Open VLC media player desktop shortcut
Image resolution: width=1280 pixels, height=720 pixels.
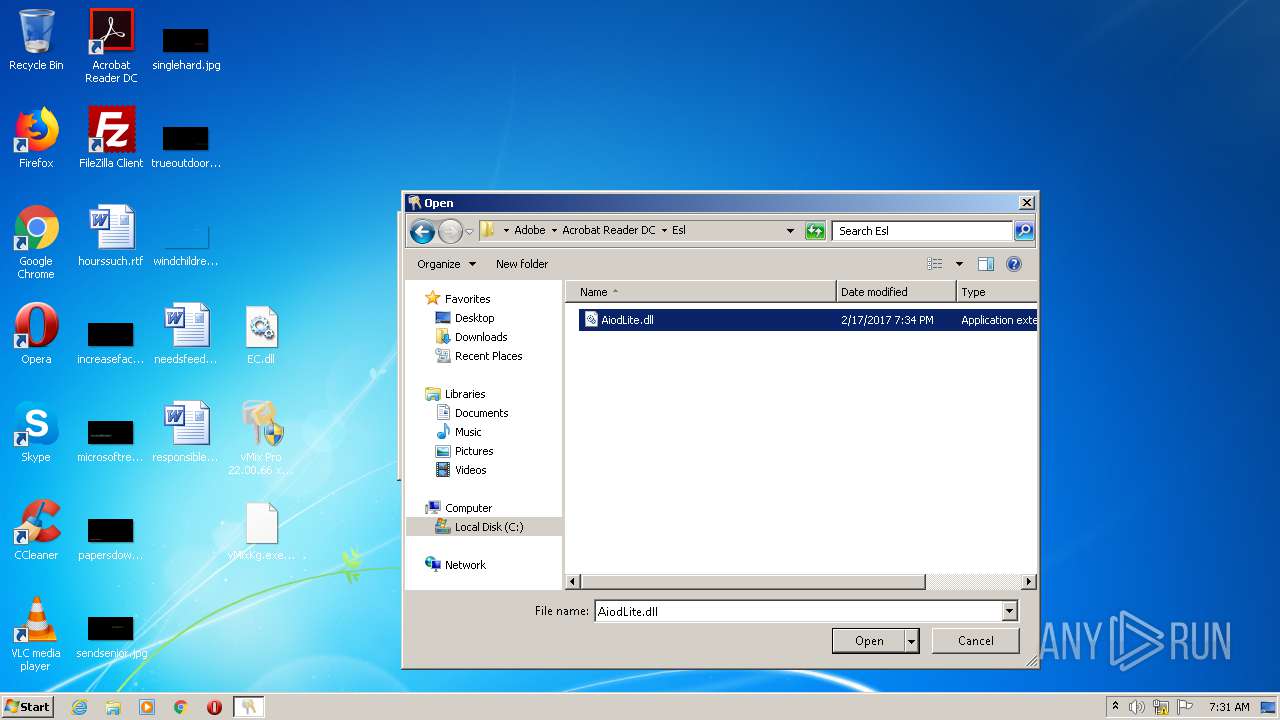point(36,634)
